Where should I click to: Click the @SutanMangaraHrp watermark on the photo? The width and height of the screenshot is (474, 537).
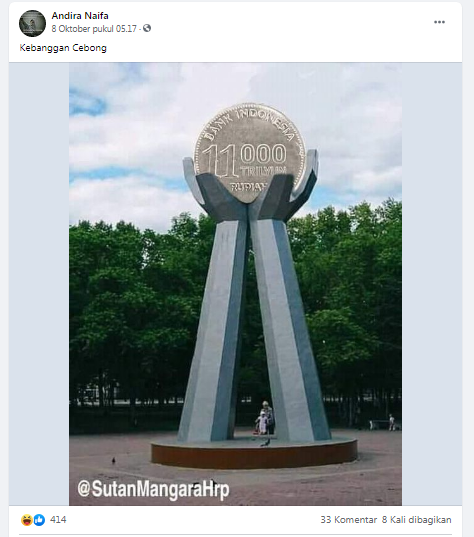153,489
